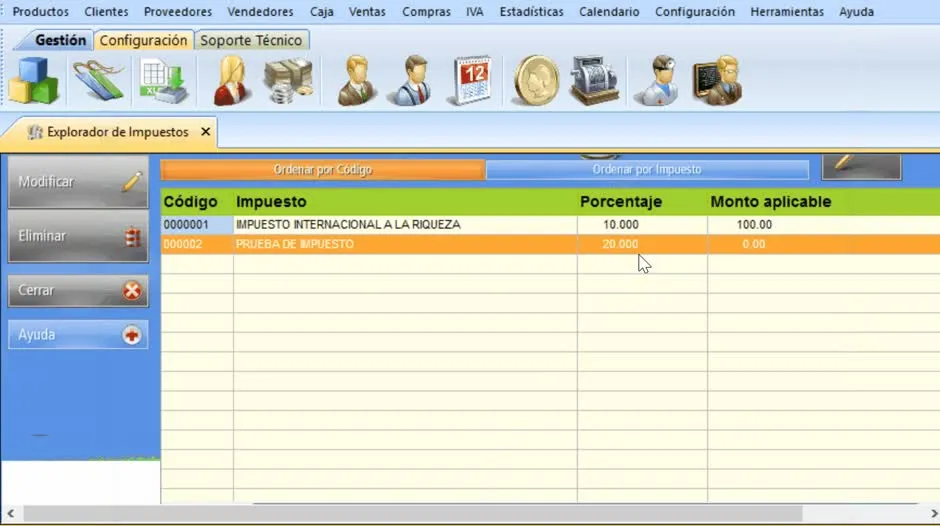The width and height of the screenshot is (940, 526).
Task: Click the teacher with blackboard icon
Action: click(718, 80)
